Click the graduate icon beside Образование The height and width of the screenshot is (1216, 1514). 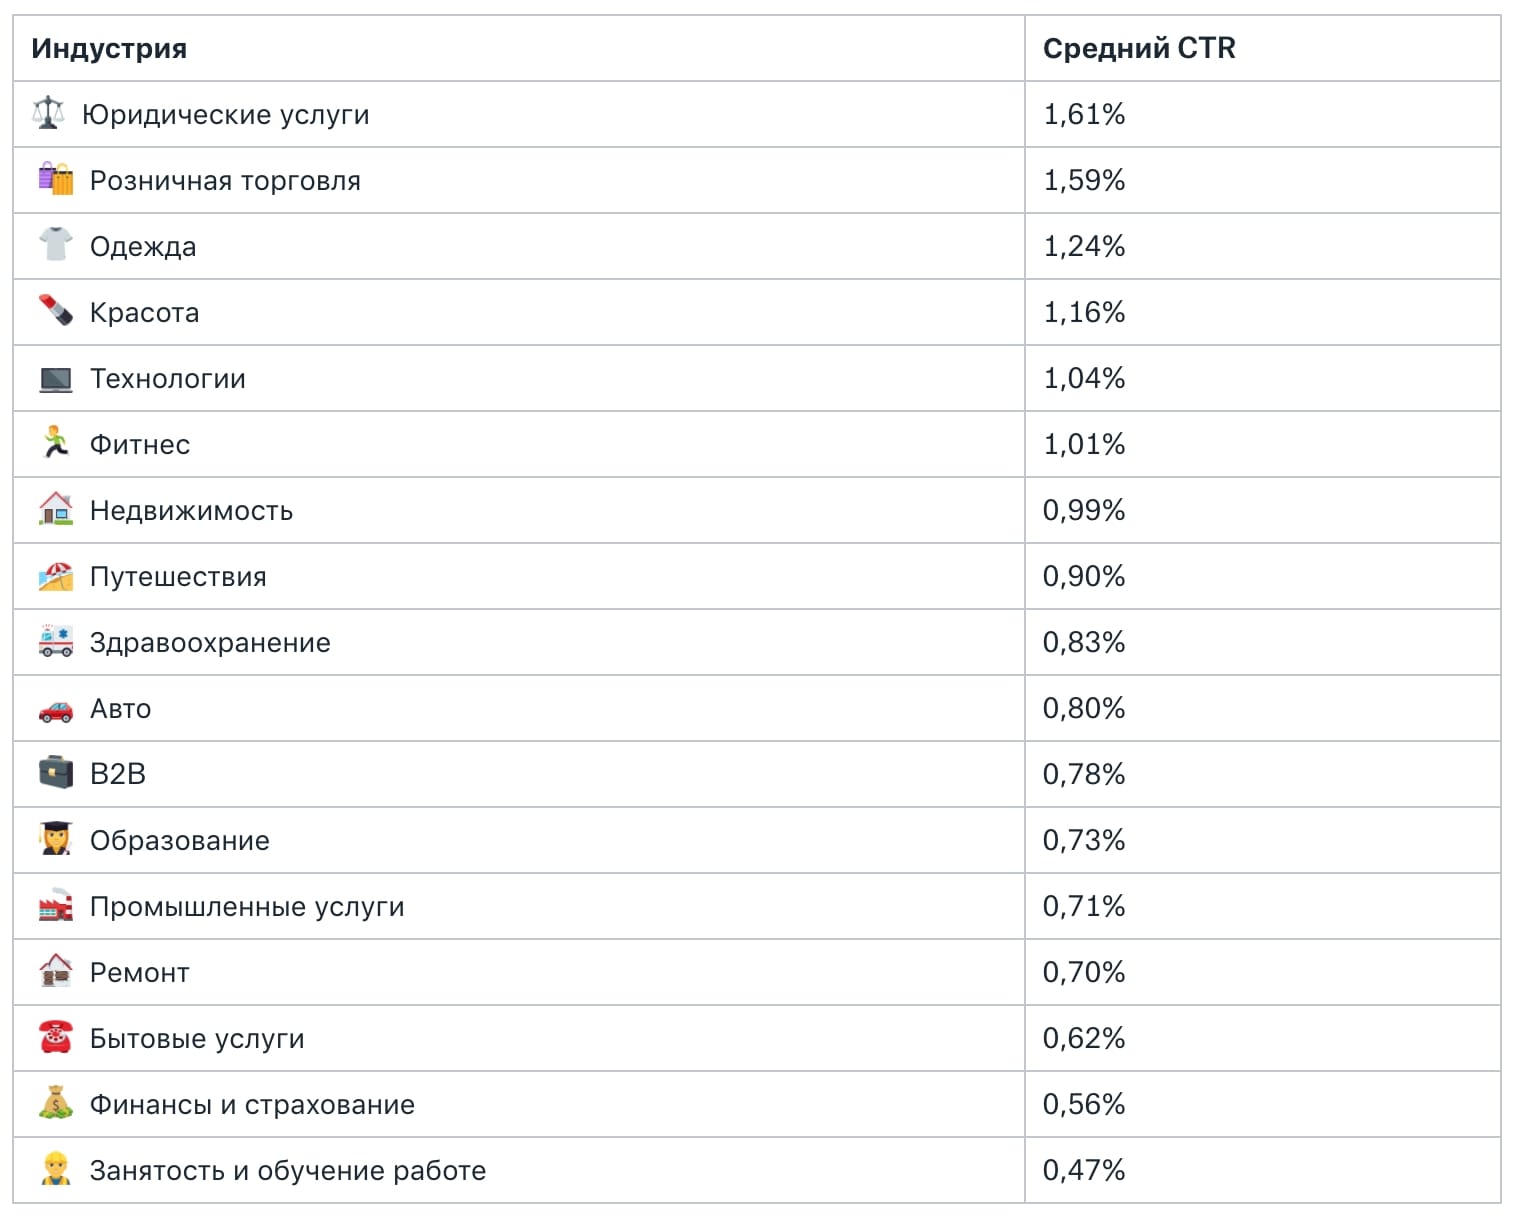[56, 839]
